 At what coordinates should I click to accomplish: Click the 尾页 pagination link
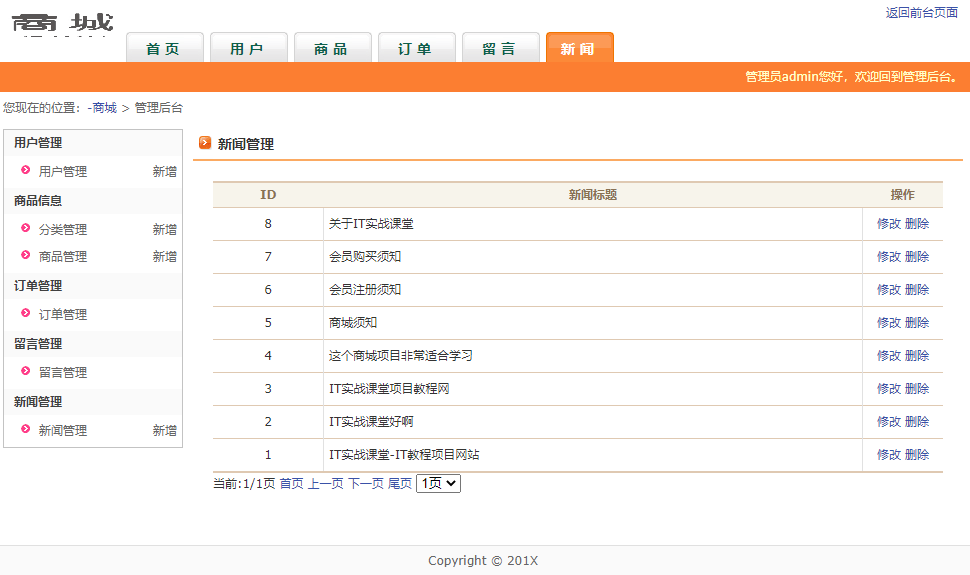pyautogui.click(x=400, y=483)
